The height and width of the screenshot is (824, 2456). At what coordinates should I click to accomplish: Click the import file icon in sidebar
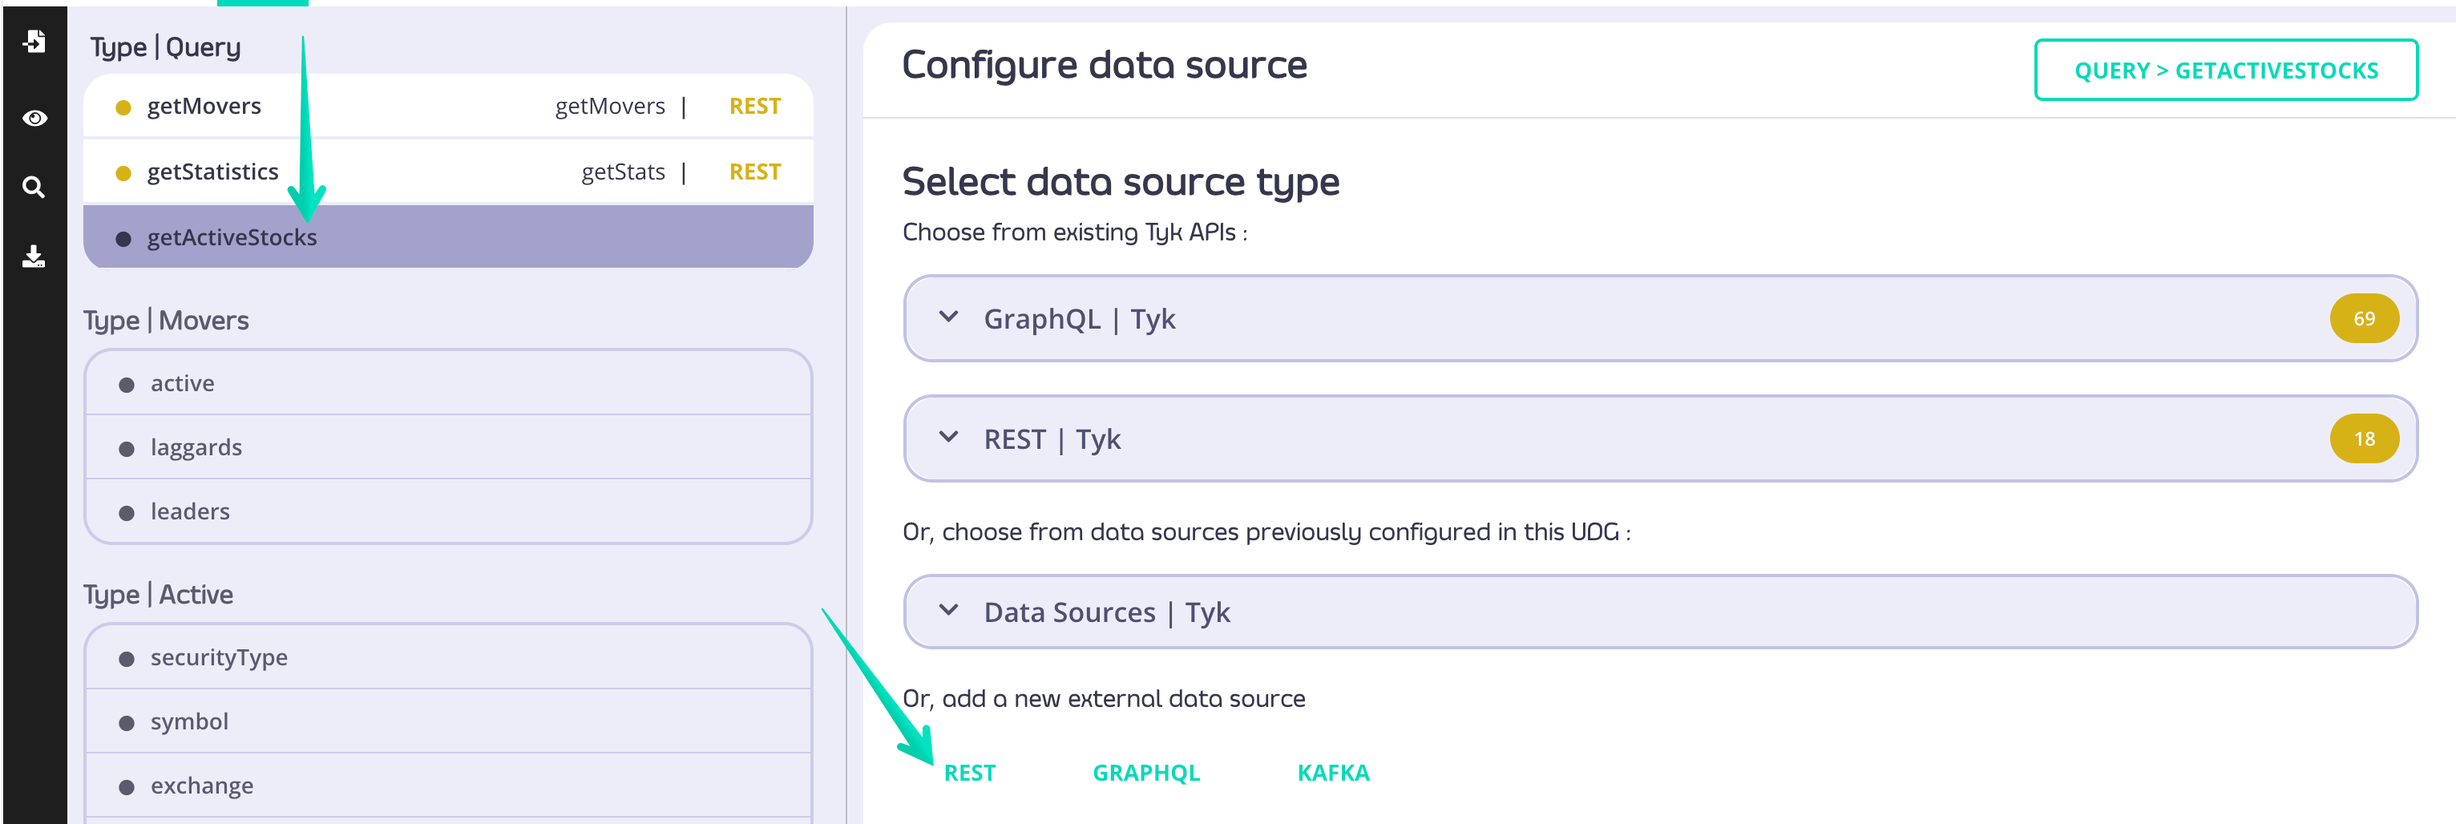tap(34, 42)
